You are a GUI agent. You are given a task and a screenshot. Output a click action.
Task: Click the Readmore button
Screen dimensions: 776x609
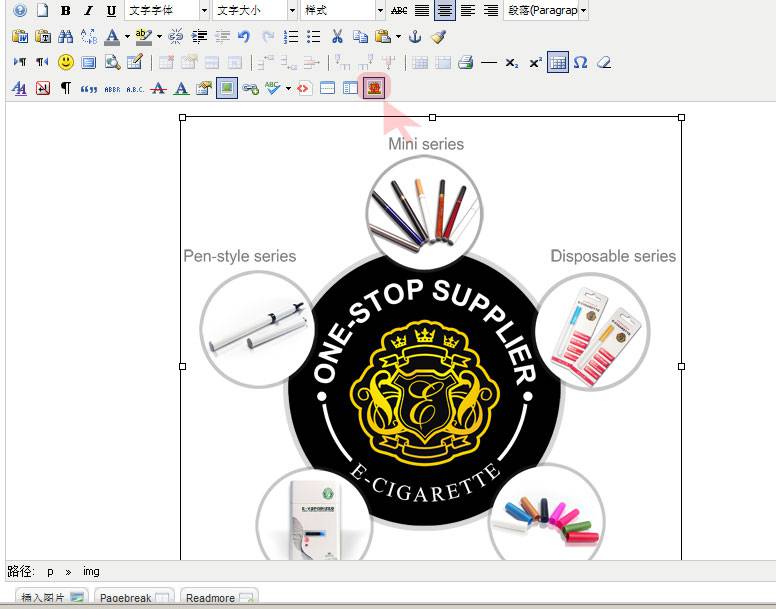[219, 598]
